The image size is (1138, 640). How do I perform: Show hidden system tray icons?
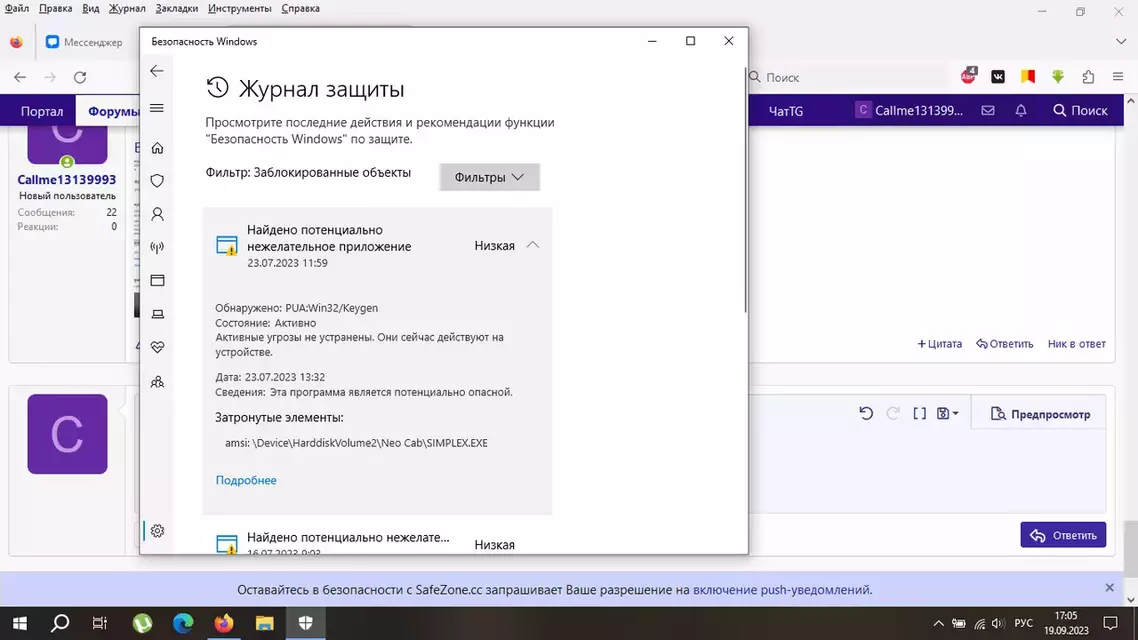tap(938, 623)
